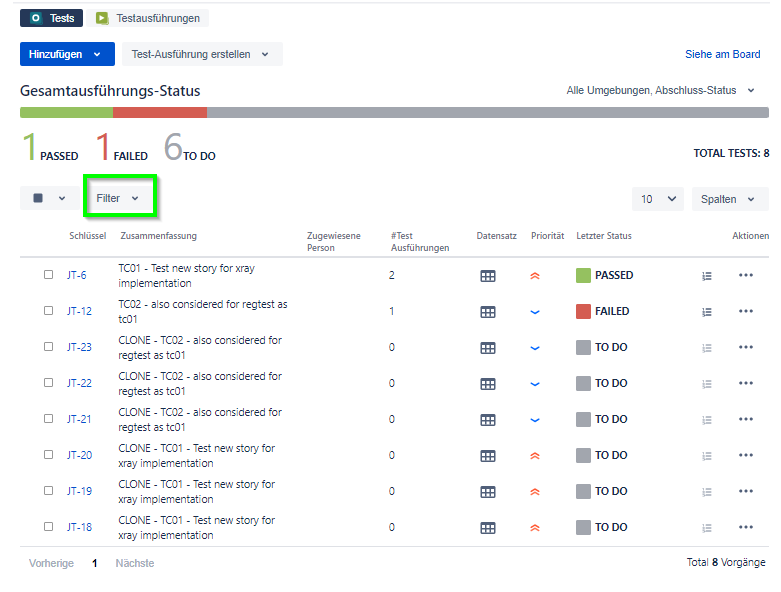Switch to the Tests tab

(x=51, y=18)
